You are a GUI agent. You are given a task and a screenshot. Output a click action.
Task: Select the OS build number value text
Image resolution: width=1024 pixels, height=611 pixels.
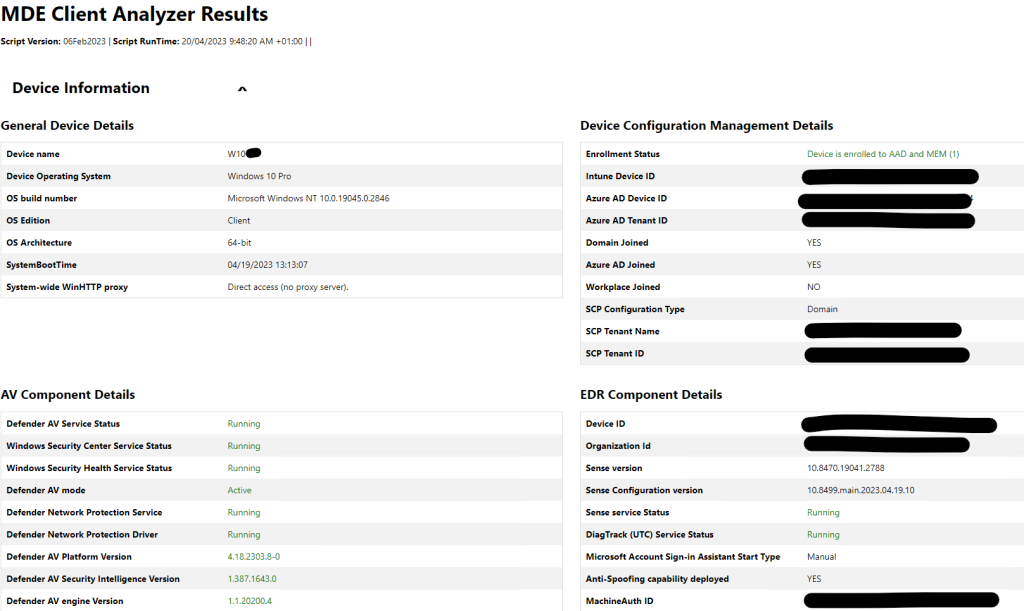308,198
